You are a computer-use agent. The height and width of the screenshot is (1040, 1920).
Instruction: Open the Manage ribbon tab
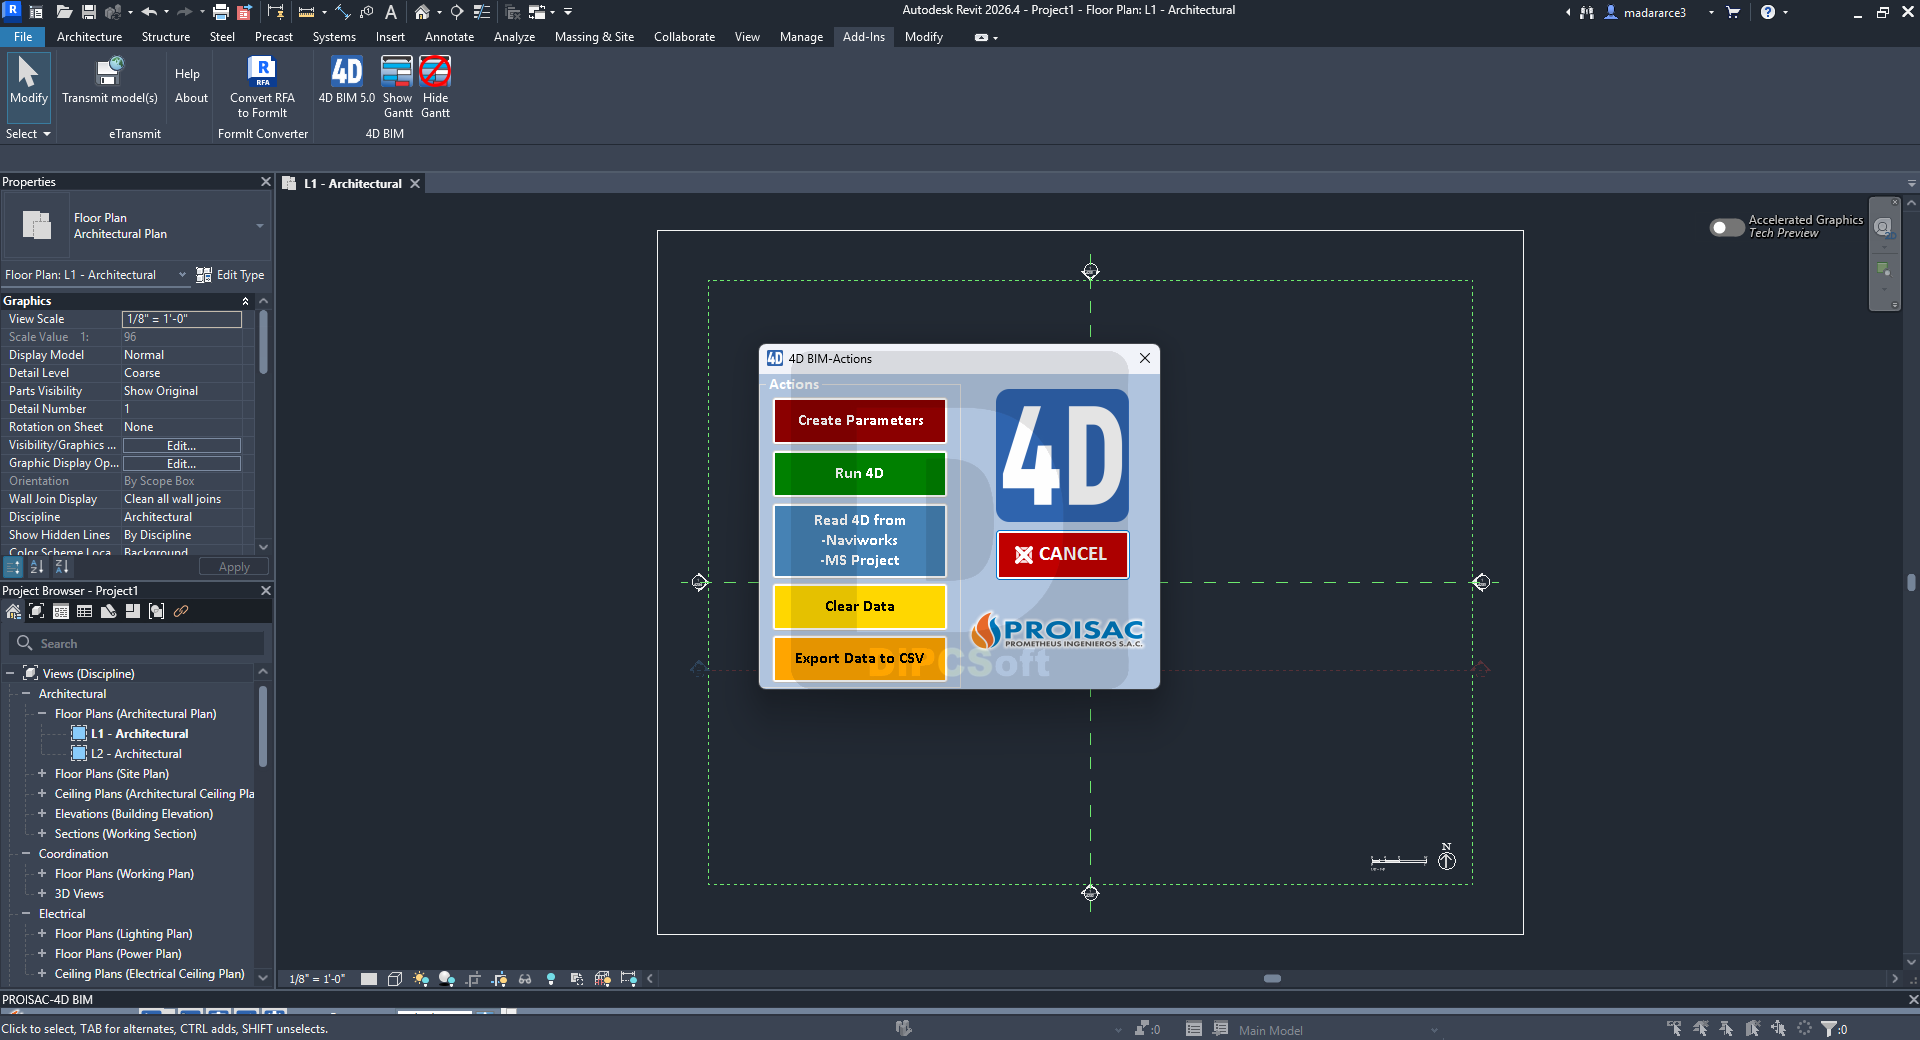[x=801, y=37]
